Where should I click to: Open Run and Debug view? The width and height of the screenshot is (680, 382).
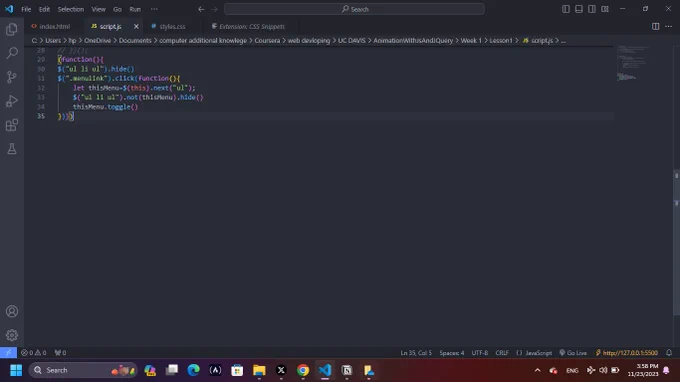coord(12,101)
